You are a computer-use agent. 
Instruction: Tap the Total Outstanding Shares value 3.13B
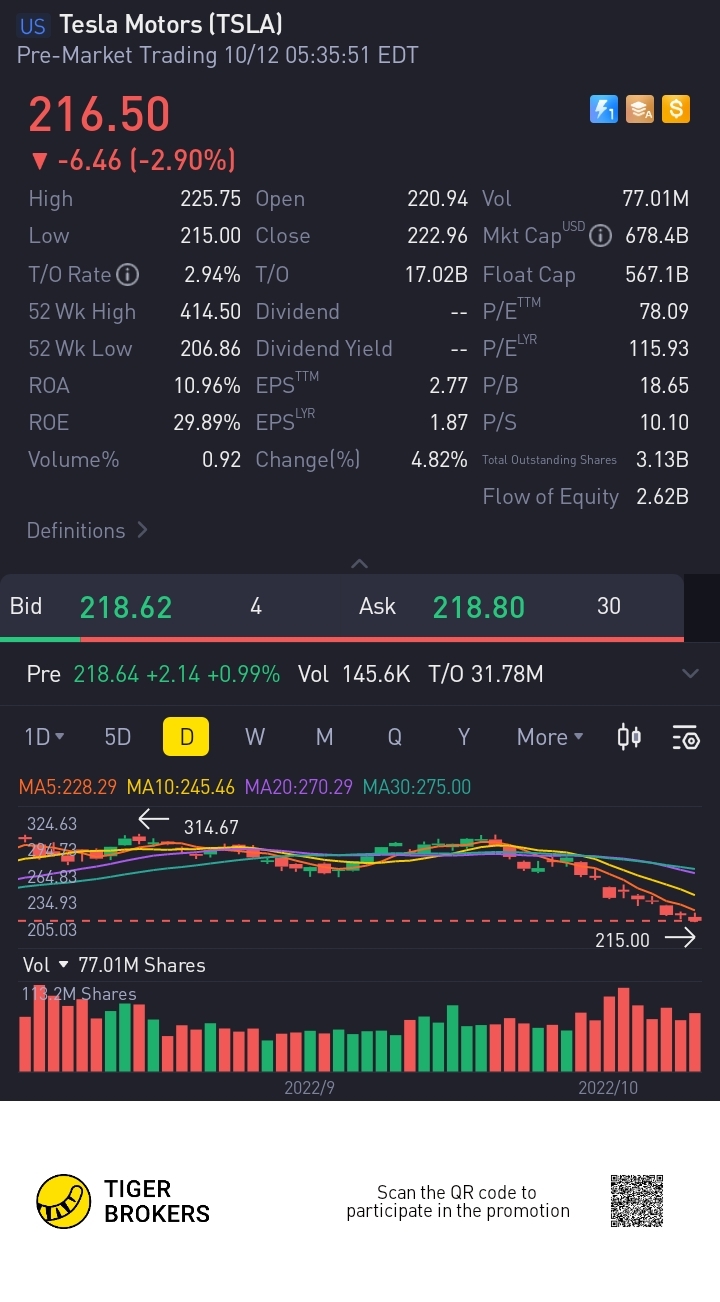[x=662, y=459]
